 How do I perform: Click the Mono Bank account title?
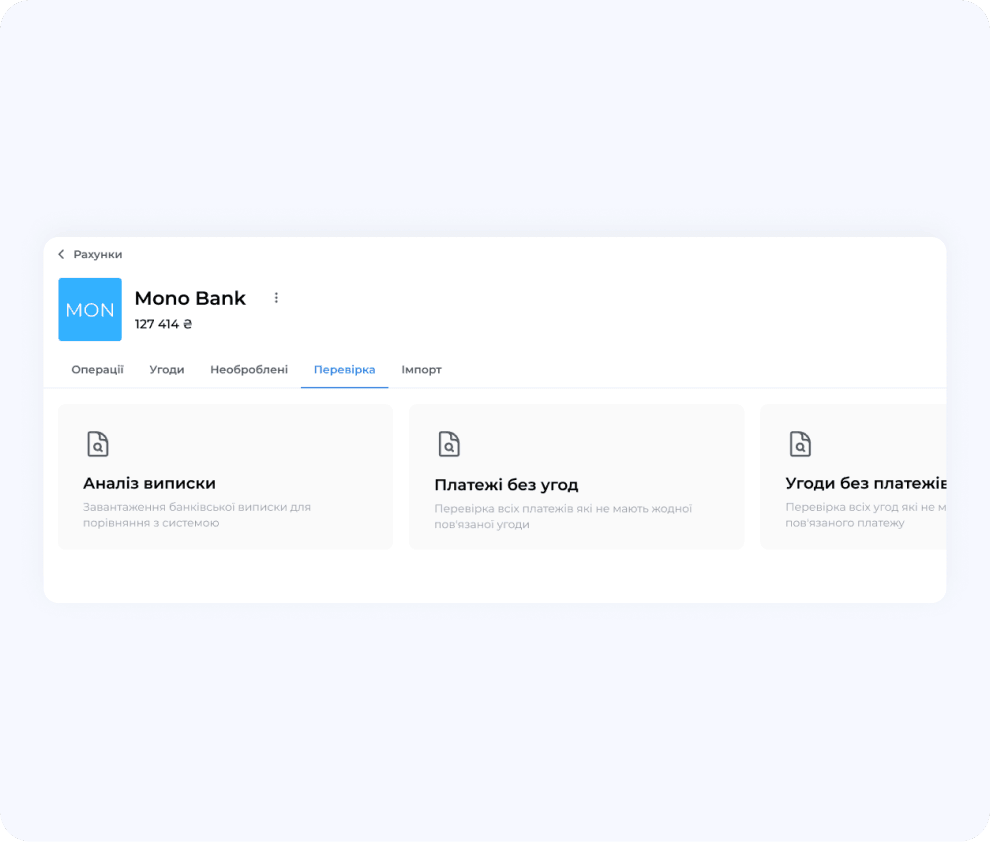(190, 298)
